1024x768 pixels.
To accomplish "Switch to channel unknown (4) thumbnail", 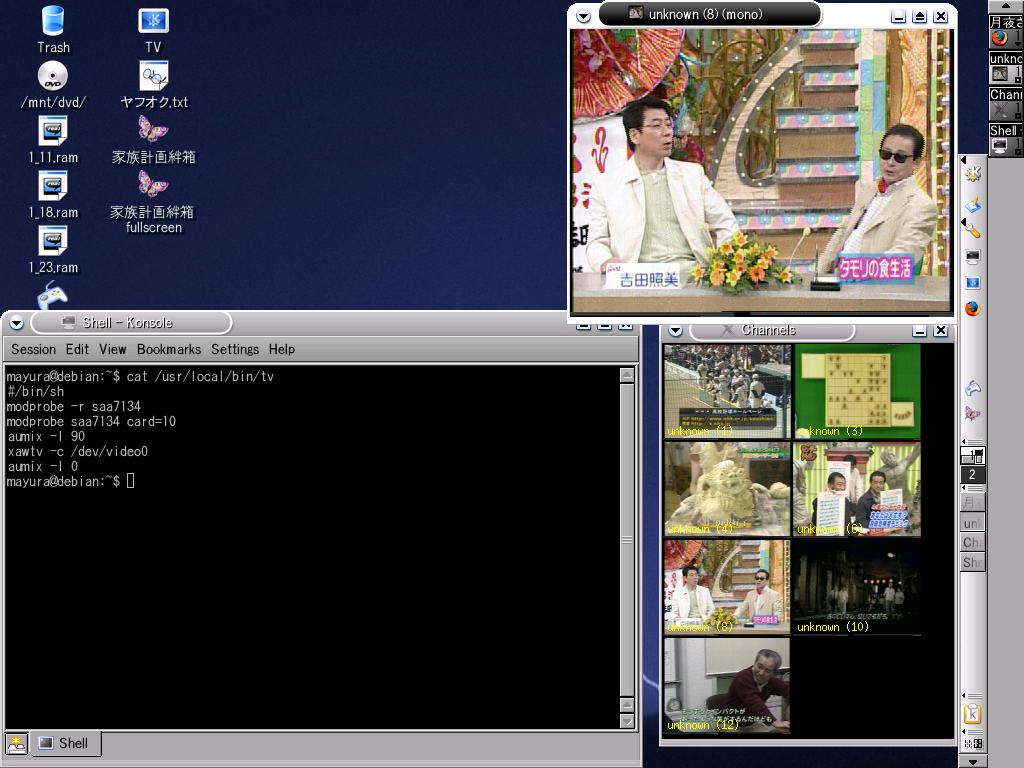I will (x=727, y=489).
